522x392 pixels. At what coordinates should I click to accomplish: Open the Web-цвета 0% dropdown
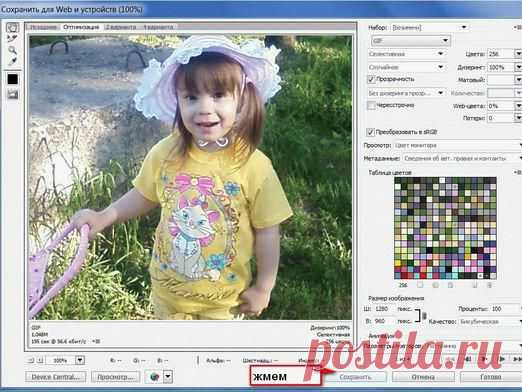(x=518, y=106)
